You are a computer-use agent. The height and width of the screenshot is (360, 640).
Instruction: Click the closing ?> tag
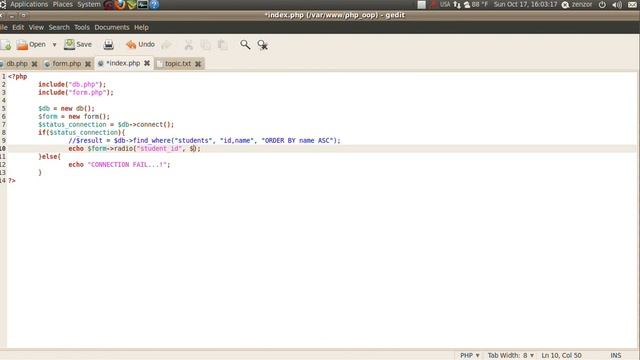[12, 180]
